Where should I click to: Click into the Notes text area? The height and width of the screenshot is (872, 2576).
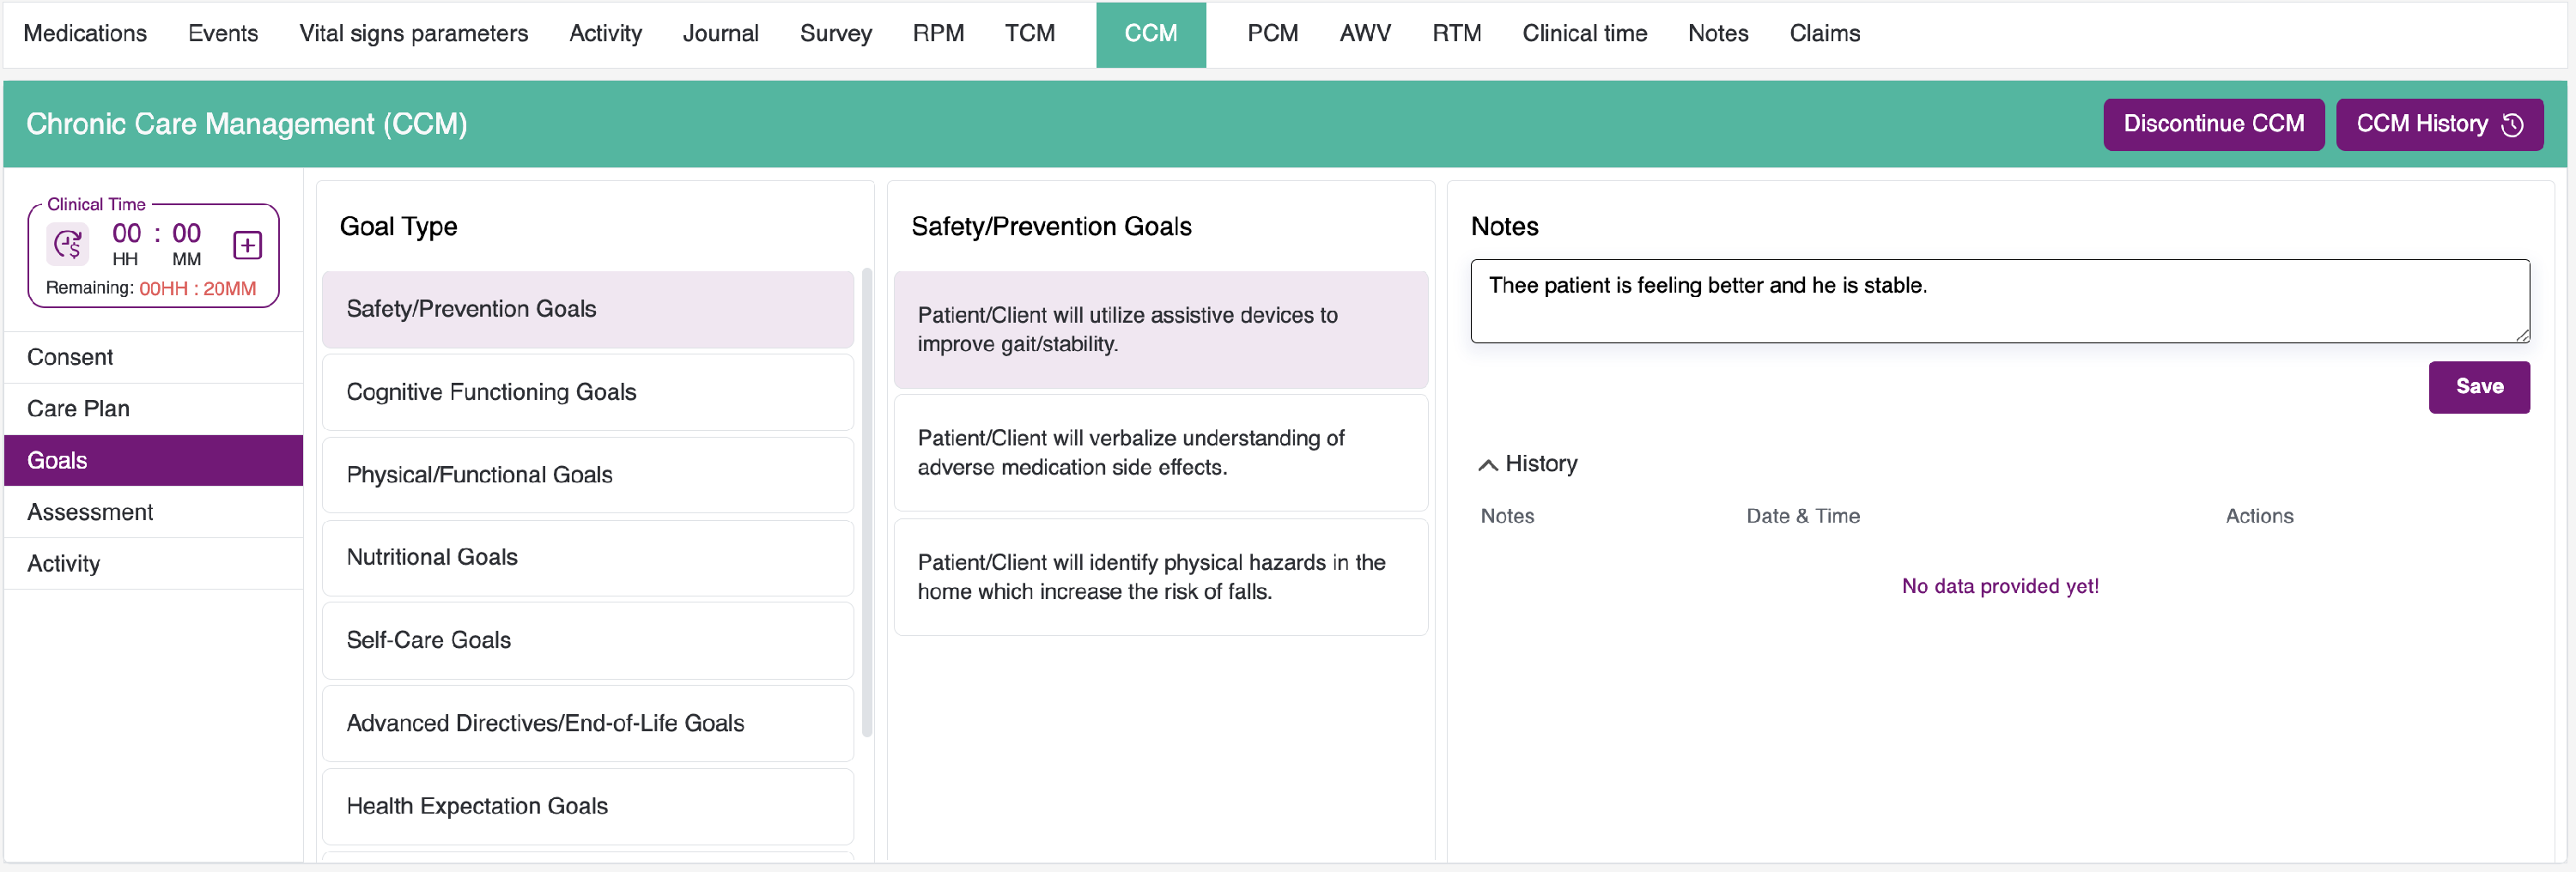(1998, 301)
